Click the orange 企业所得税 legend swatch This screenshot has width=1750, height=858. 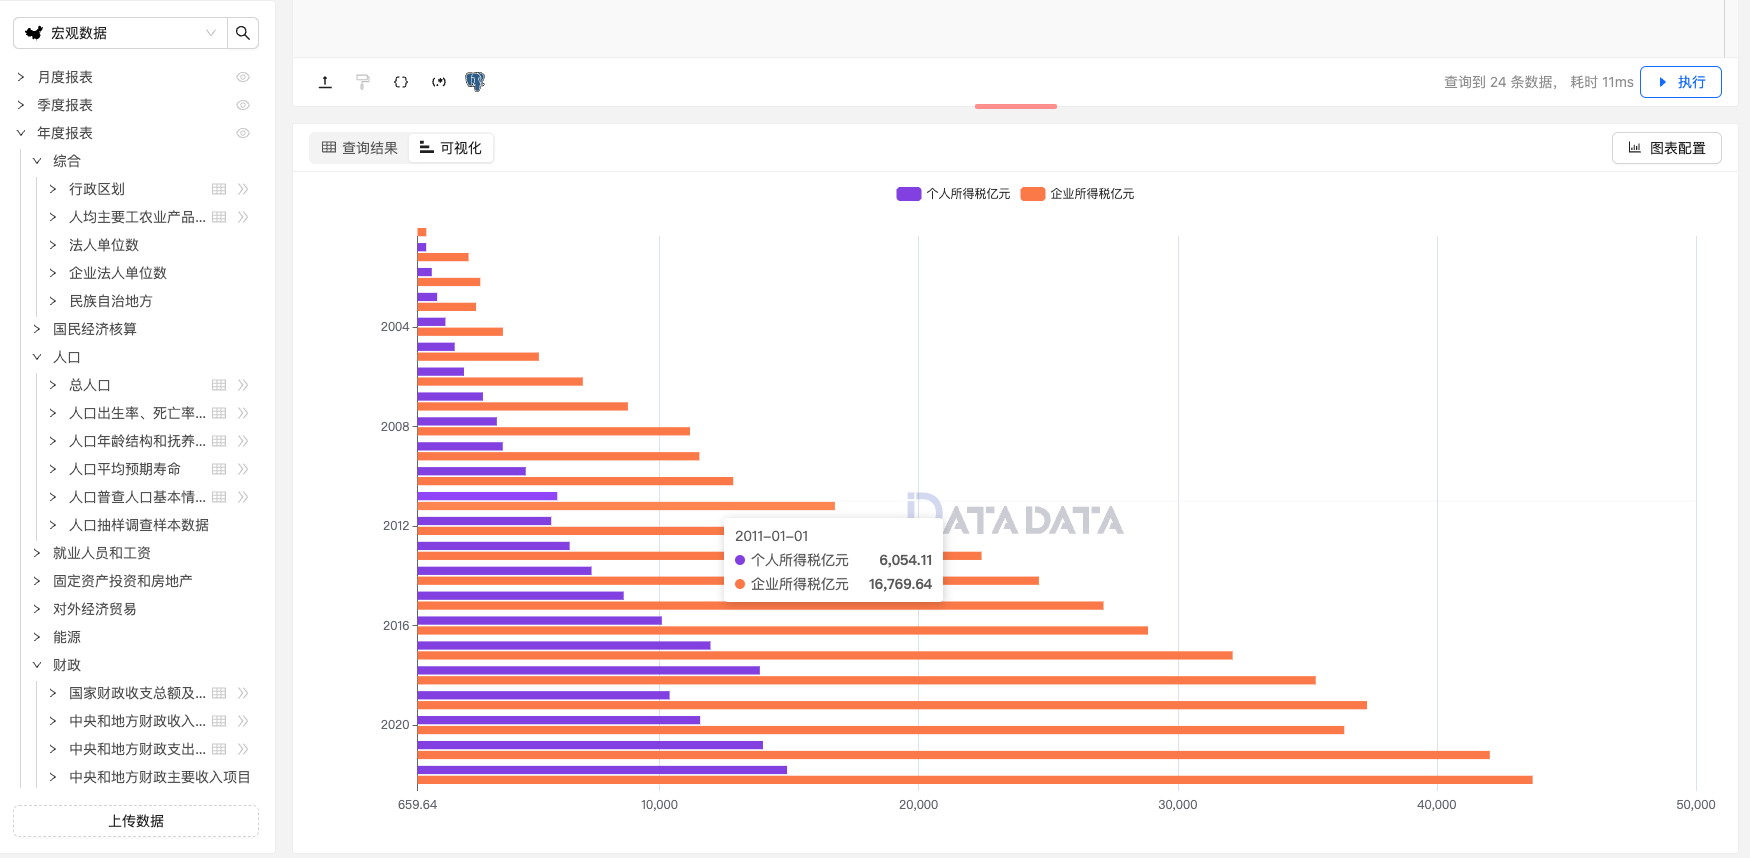coord(1033,194)
